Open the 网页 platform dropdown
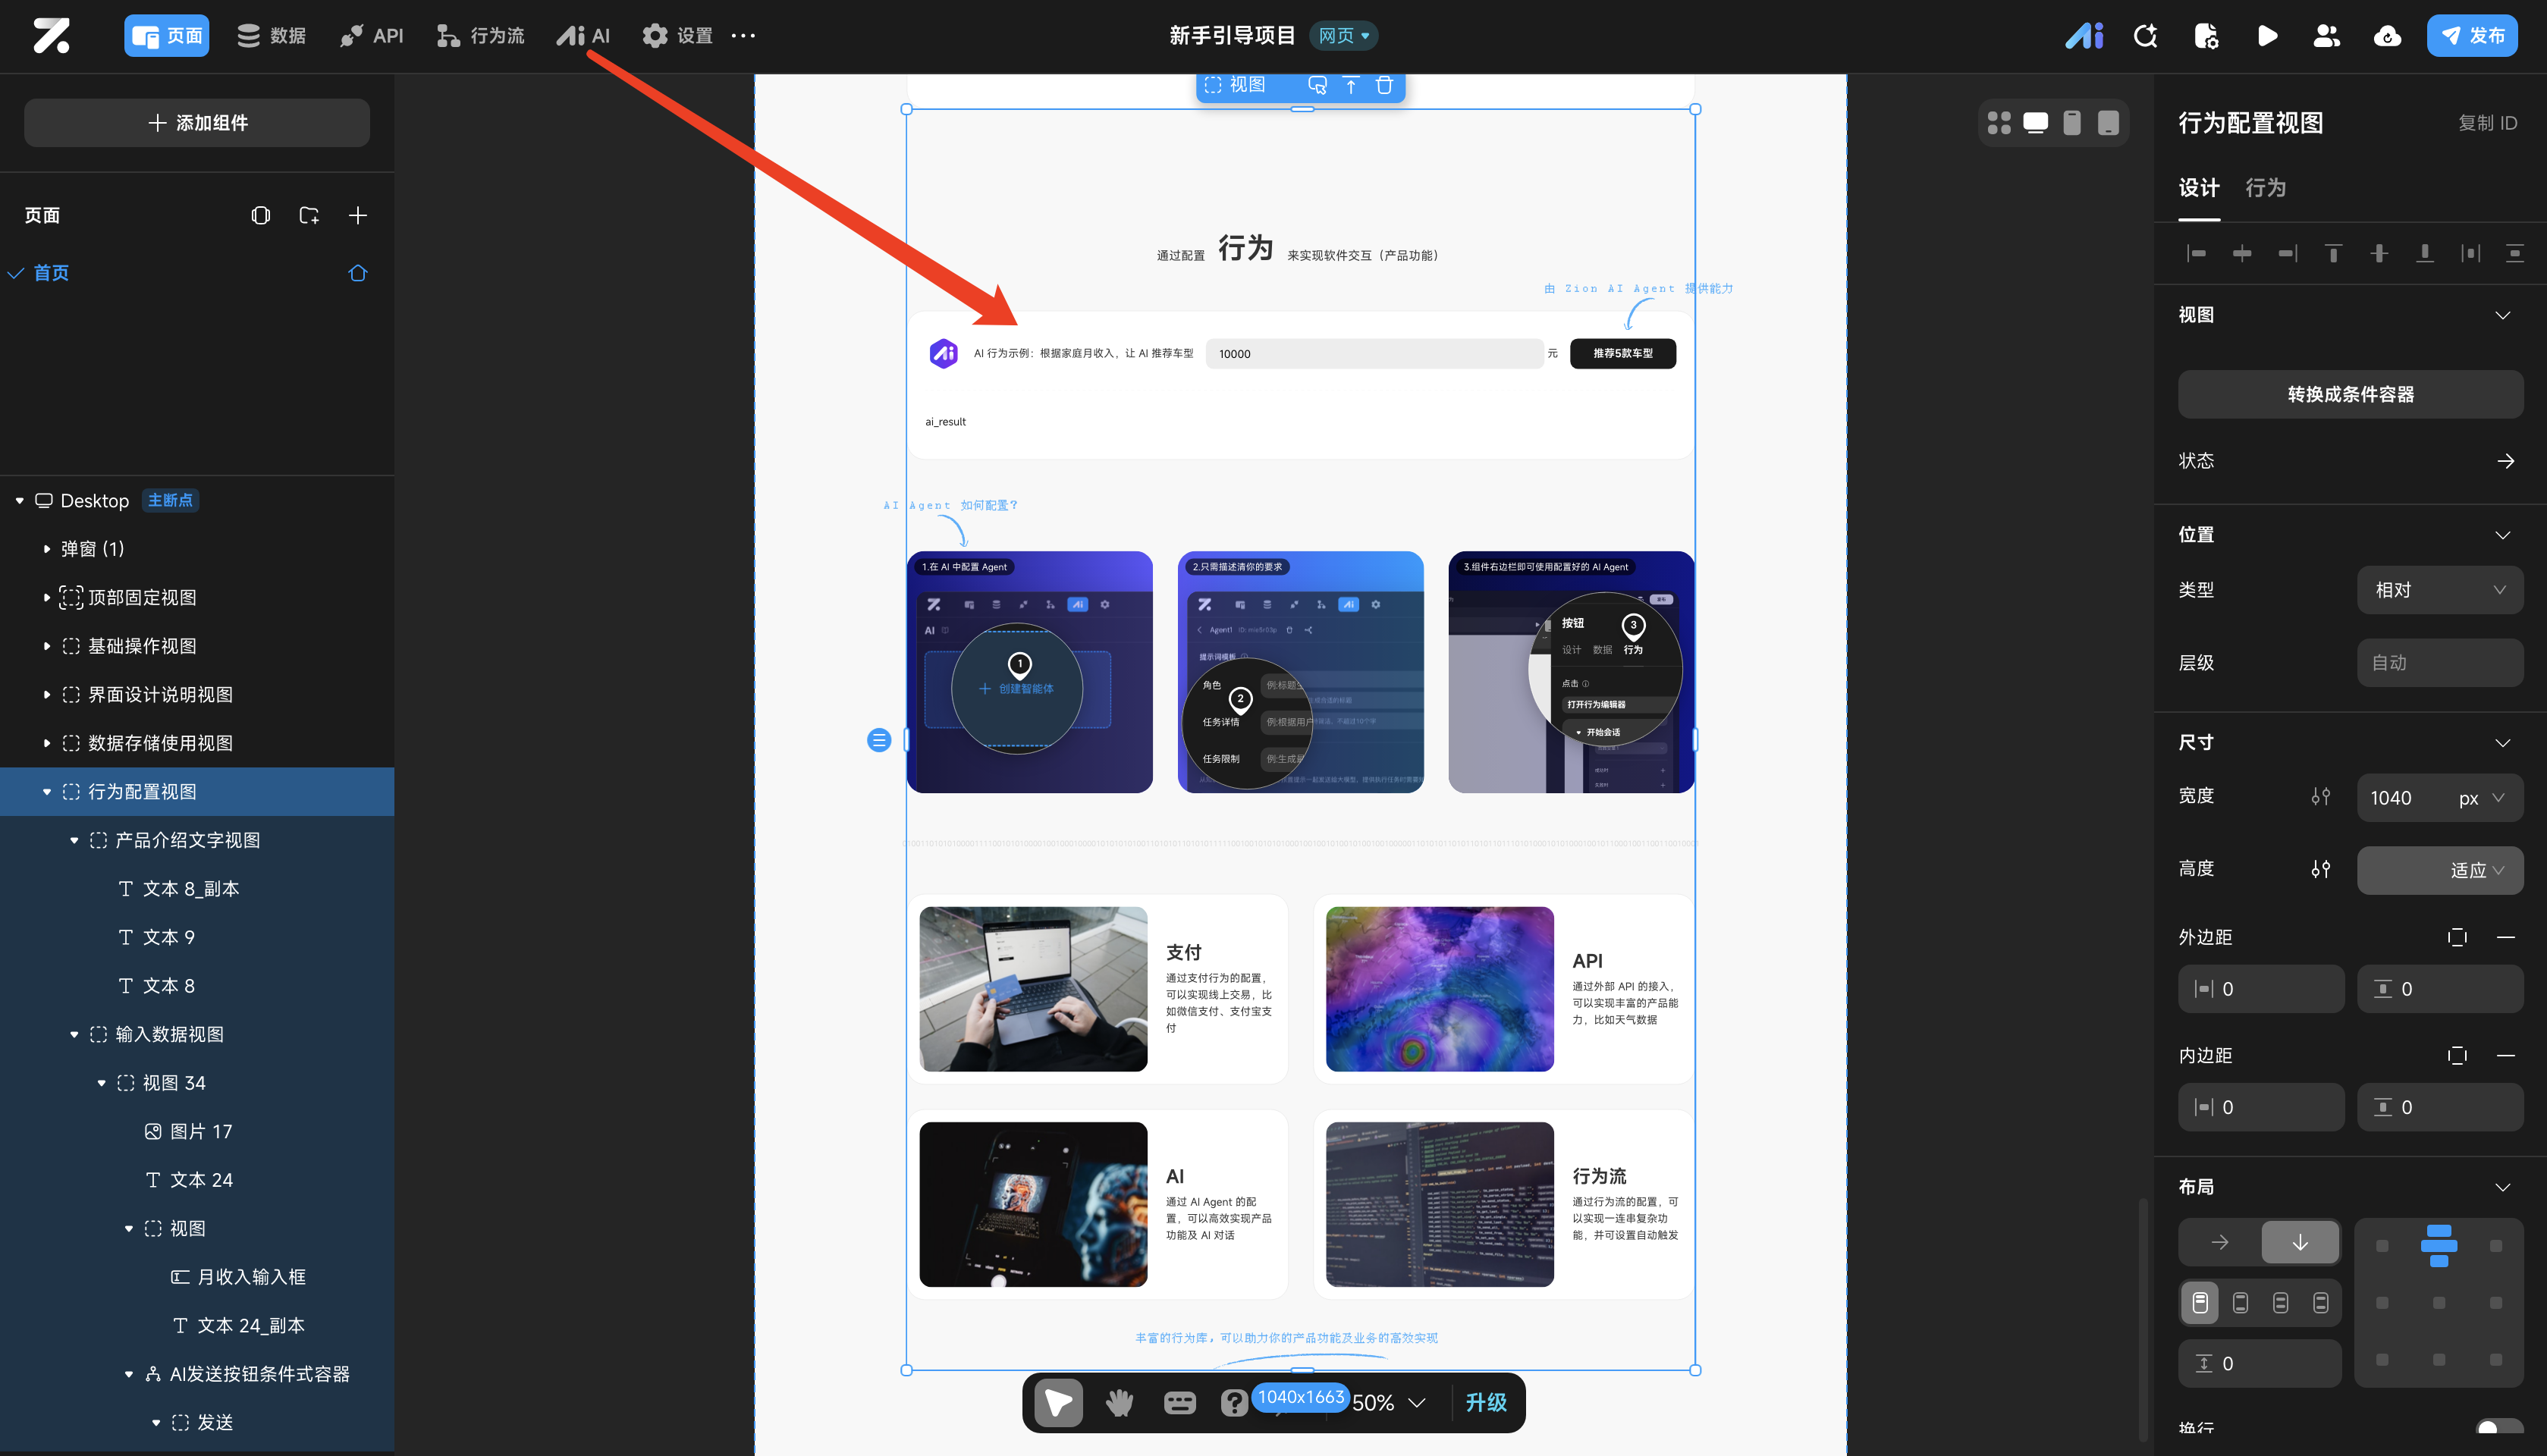Screen dimensions: 2547x1456 click(x=1343, y=36)
